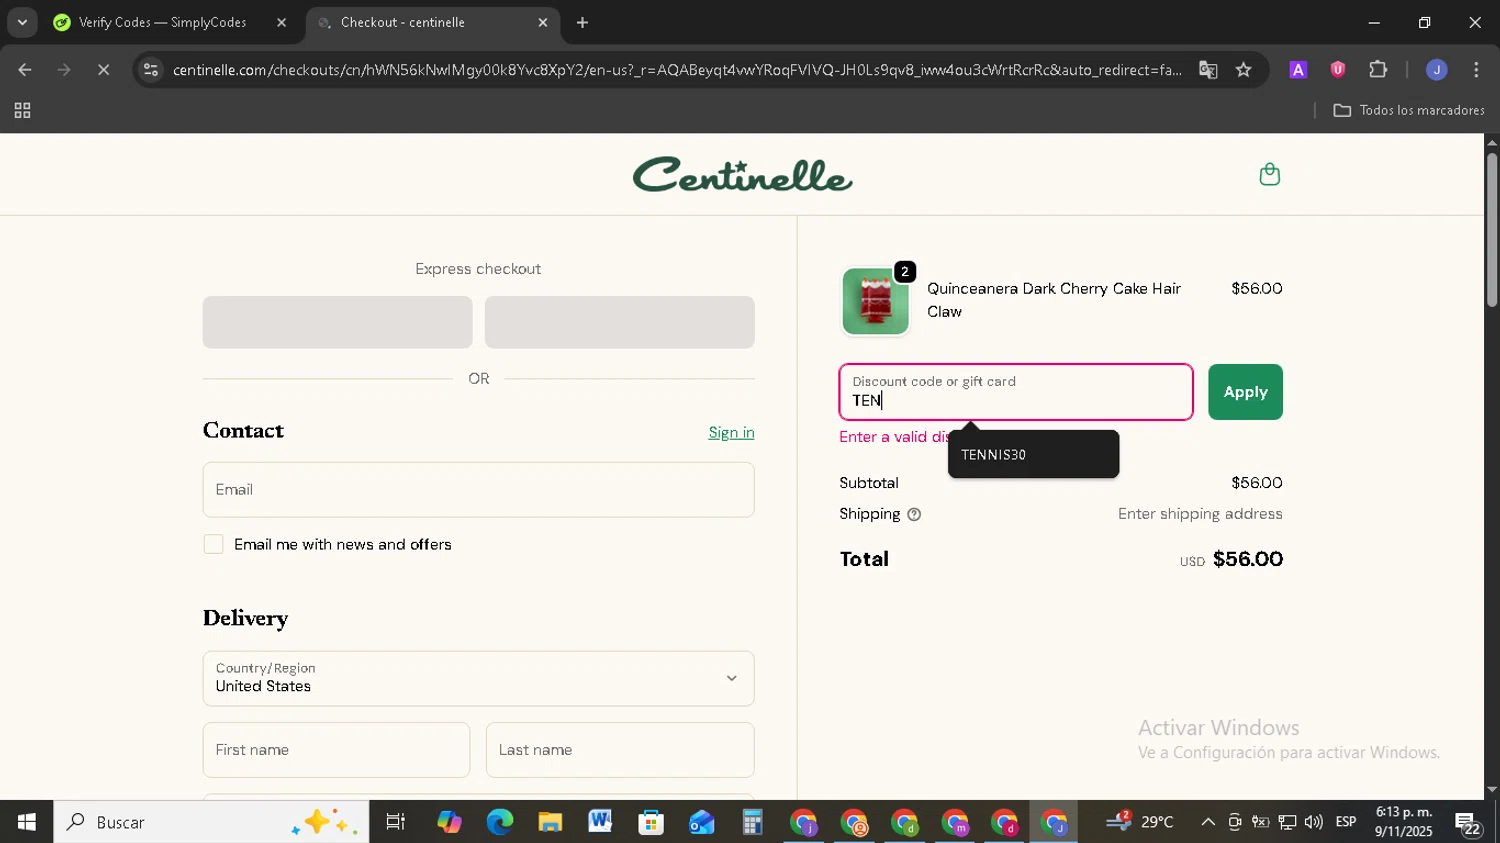
Task: Toggle Email me with news and offers
Action: point(213,544)
